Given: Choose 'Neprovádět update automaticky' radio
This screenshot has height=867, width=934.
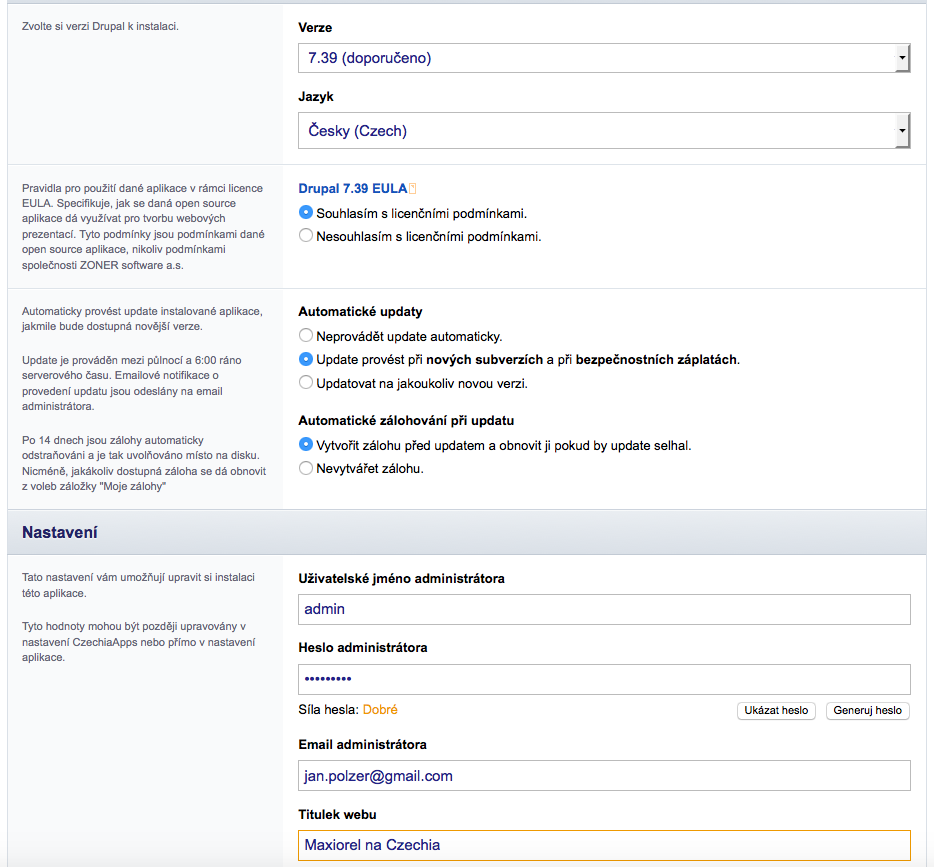Looking at the screenshot, I should click(x=306, y=336).
